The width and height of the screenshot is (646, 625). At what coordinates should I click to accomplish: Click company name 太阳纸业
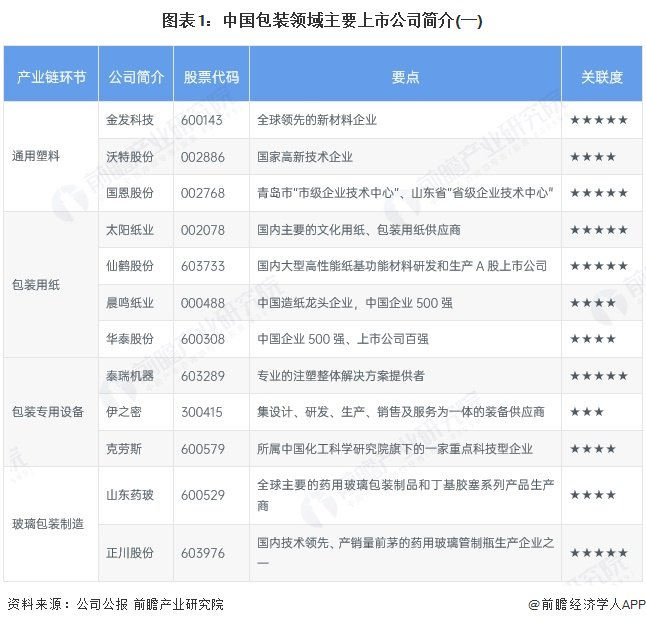(130, 229)
